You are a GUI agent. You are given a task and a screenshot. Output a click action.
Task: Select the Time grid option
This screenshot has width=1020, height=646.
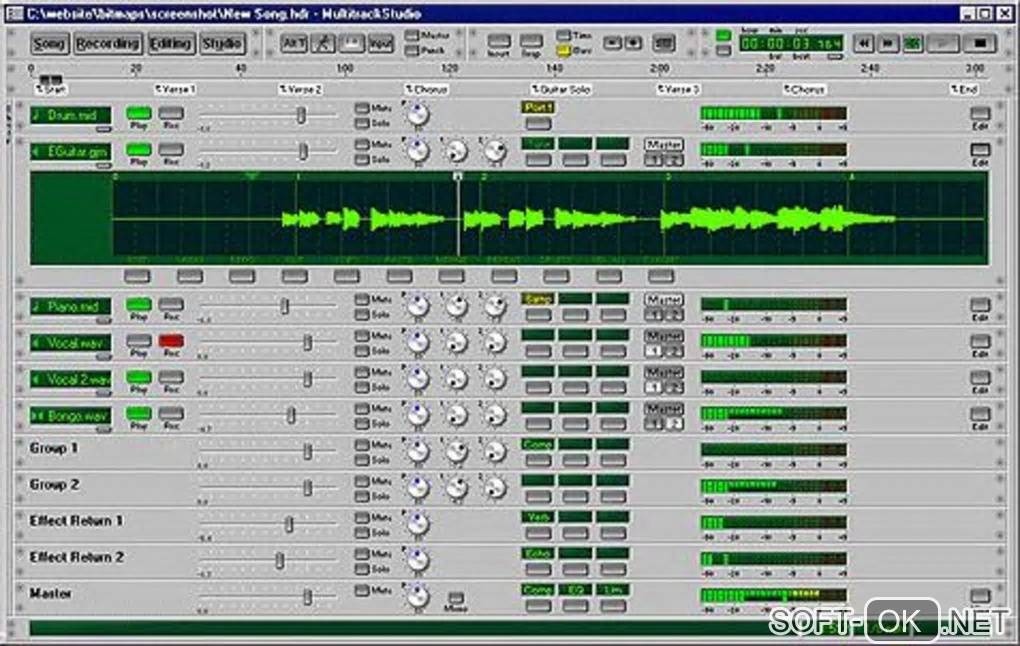pyautogui.click(x=563, y=35)
